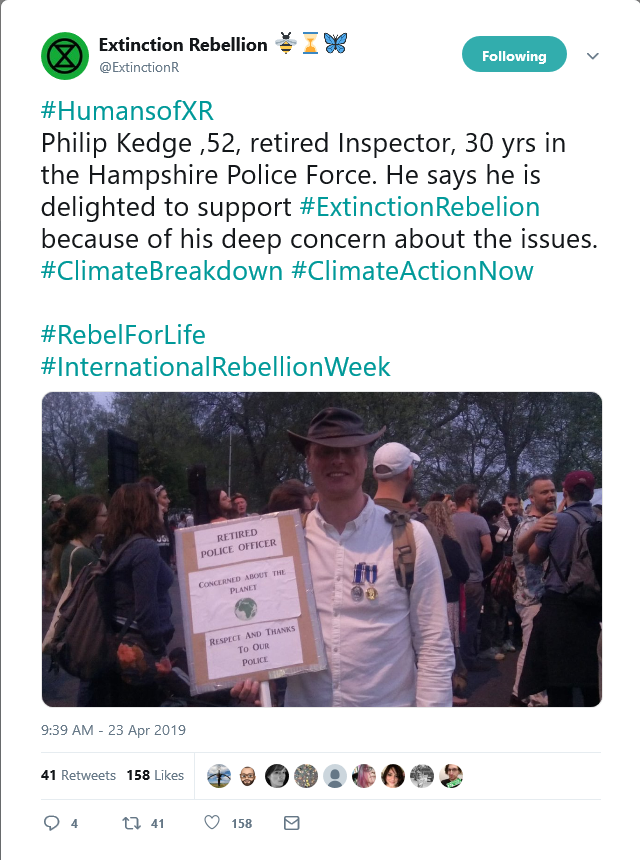Click the Extinction Rebellion profile avatar
The height and width of the screenshot is (860, 640).
click(65, 56)
